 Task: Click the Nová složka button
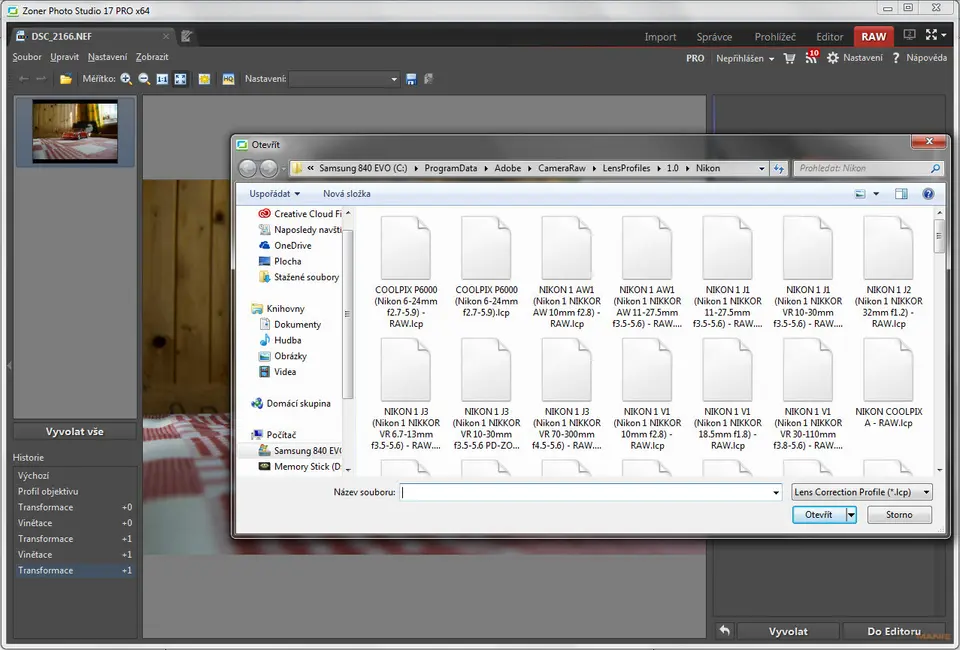tap(346, 194)
